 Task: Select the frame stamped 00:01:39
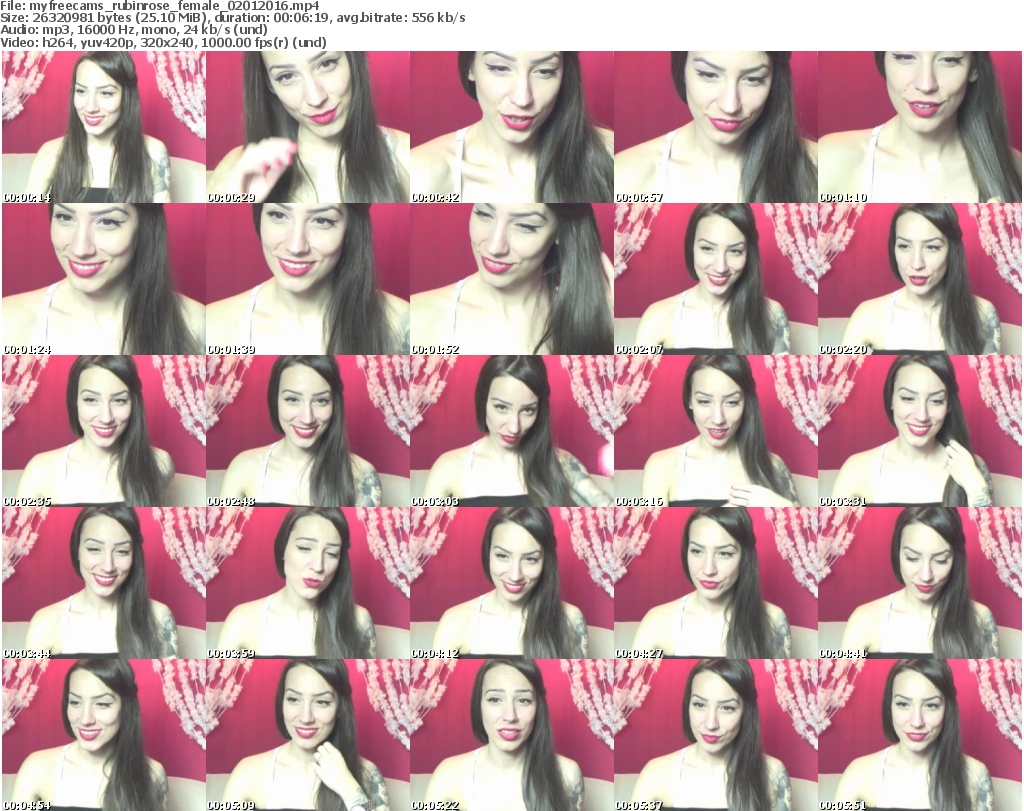click(308, 279)
